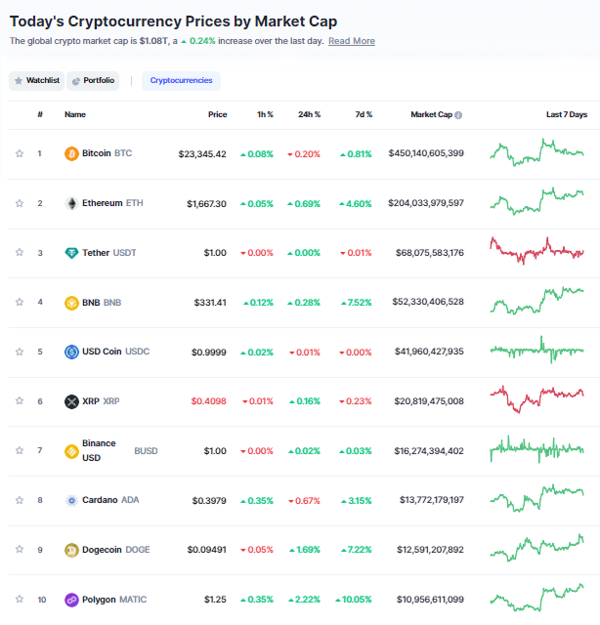600x625 pixels.
Task: Click the Ethereum diamond logo icon
Action: pyautogui.click(x=71, y=203)
